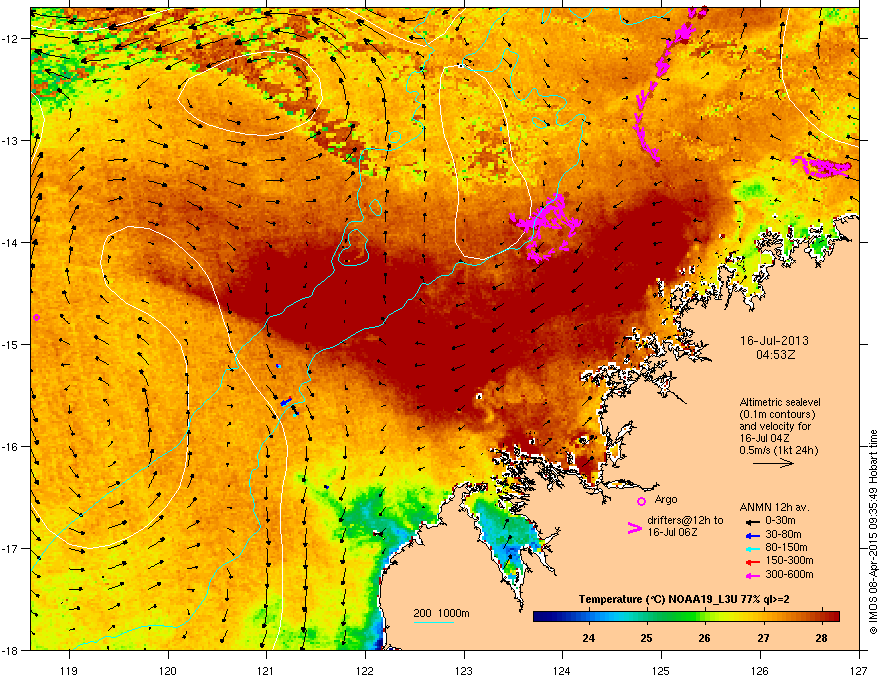The image size is (880, 680).
Task: Click the '28' color bar tick label
Action: (x=822, y=638)
